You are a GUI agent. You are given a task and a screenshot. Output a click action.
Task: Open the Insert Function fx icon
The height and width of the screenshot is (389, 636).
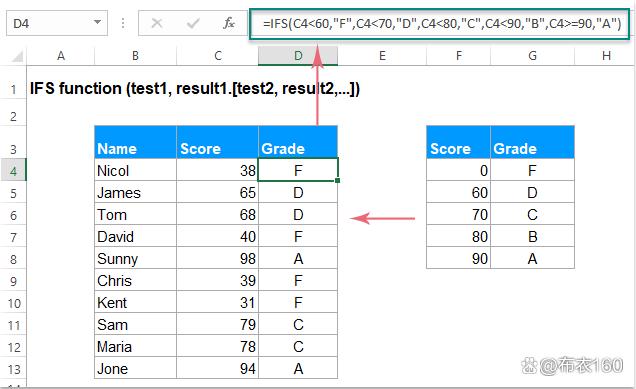229,23
